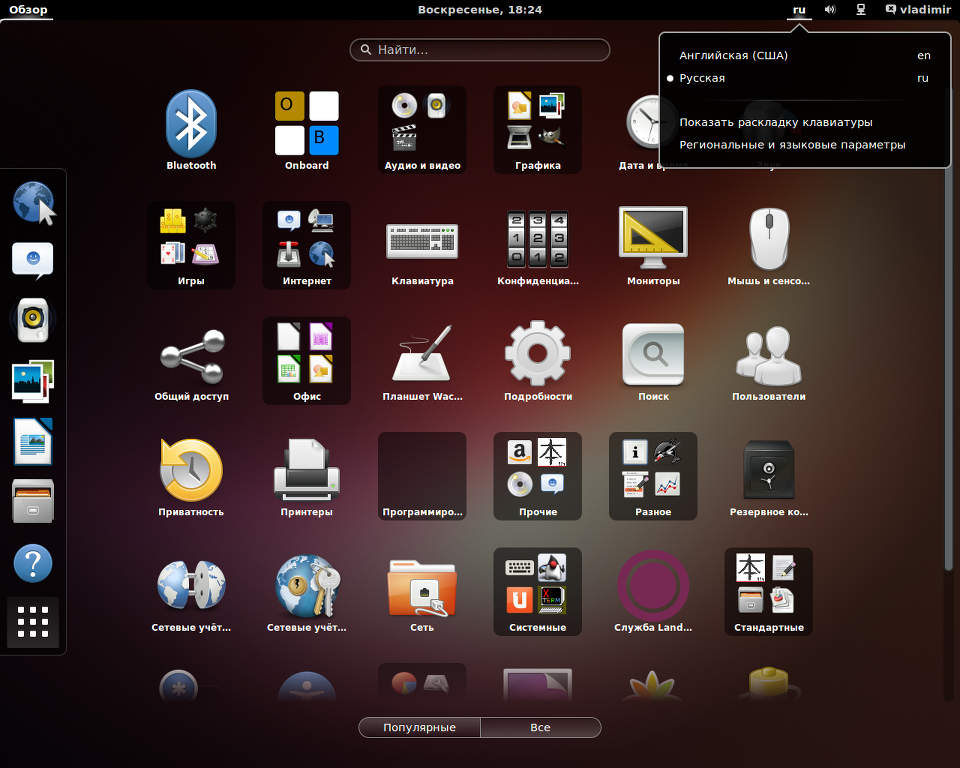
Task: Click the Найти search field
Action: click(x=480, y=49)
